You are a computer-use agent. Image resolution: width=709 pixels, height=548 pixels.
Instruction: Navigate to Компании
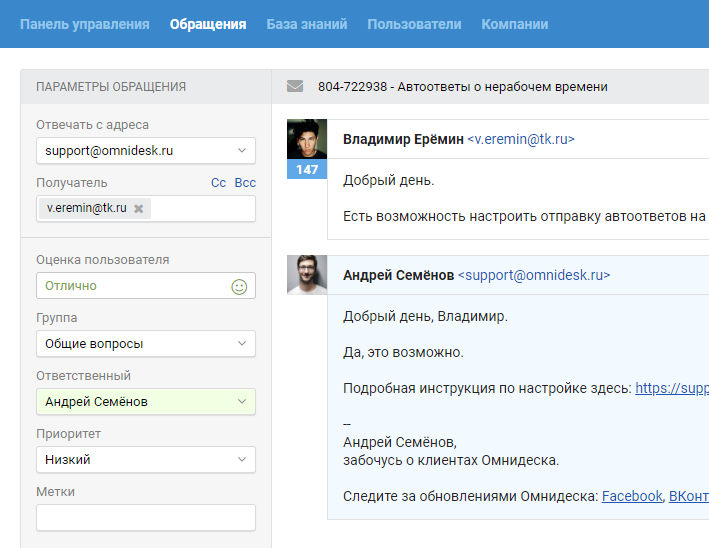[514, 24]
